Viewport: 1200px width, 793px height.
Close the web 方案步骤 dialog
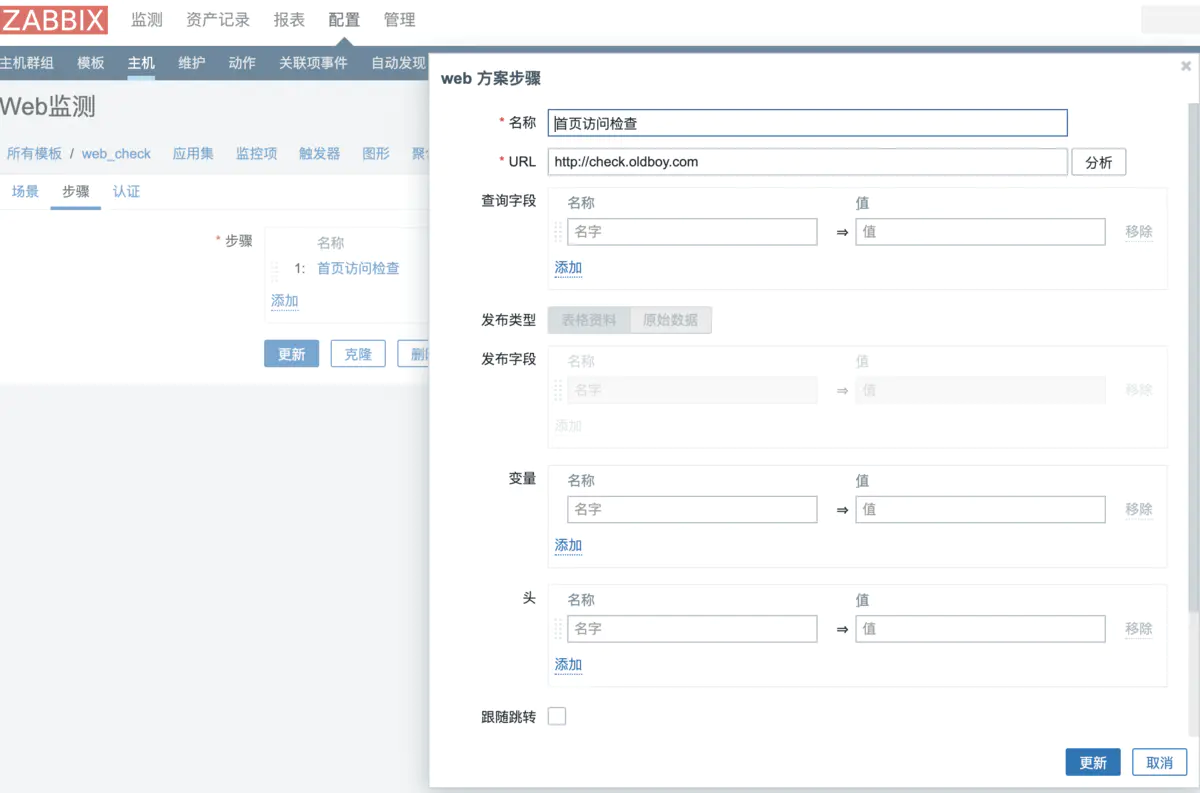pos(1186,66)
